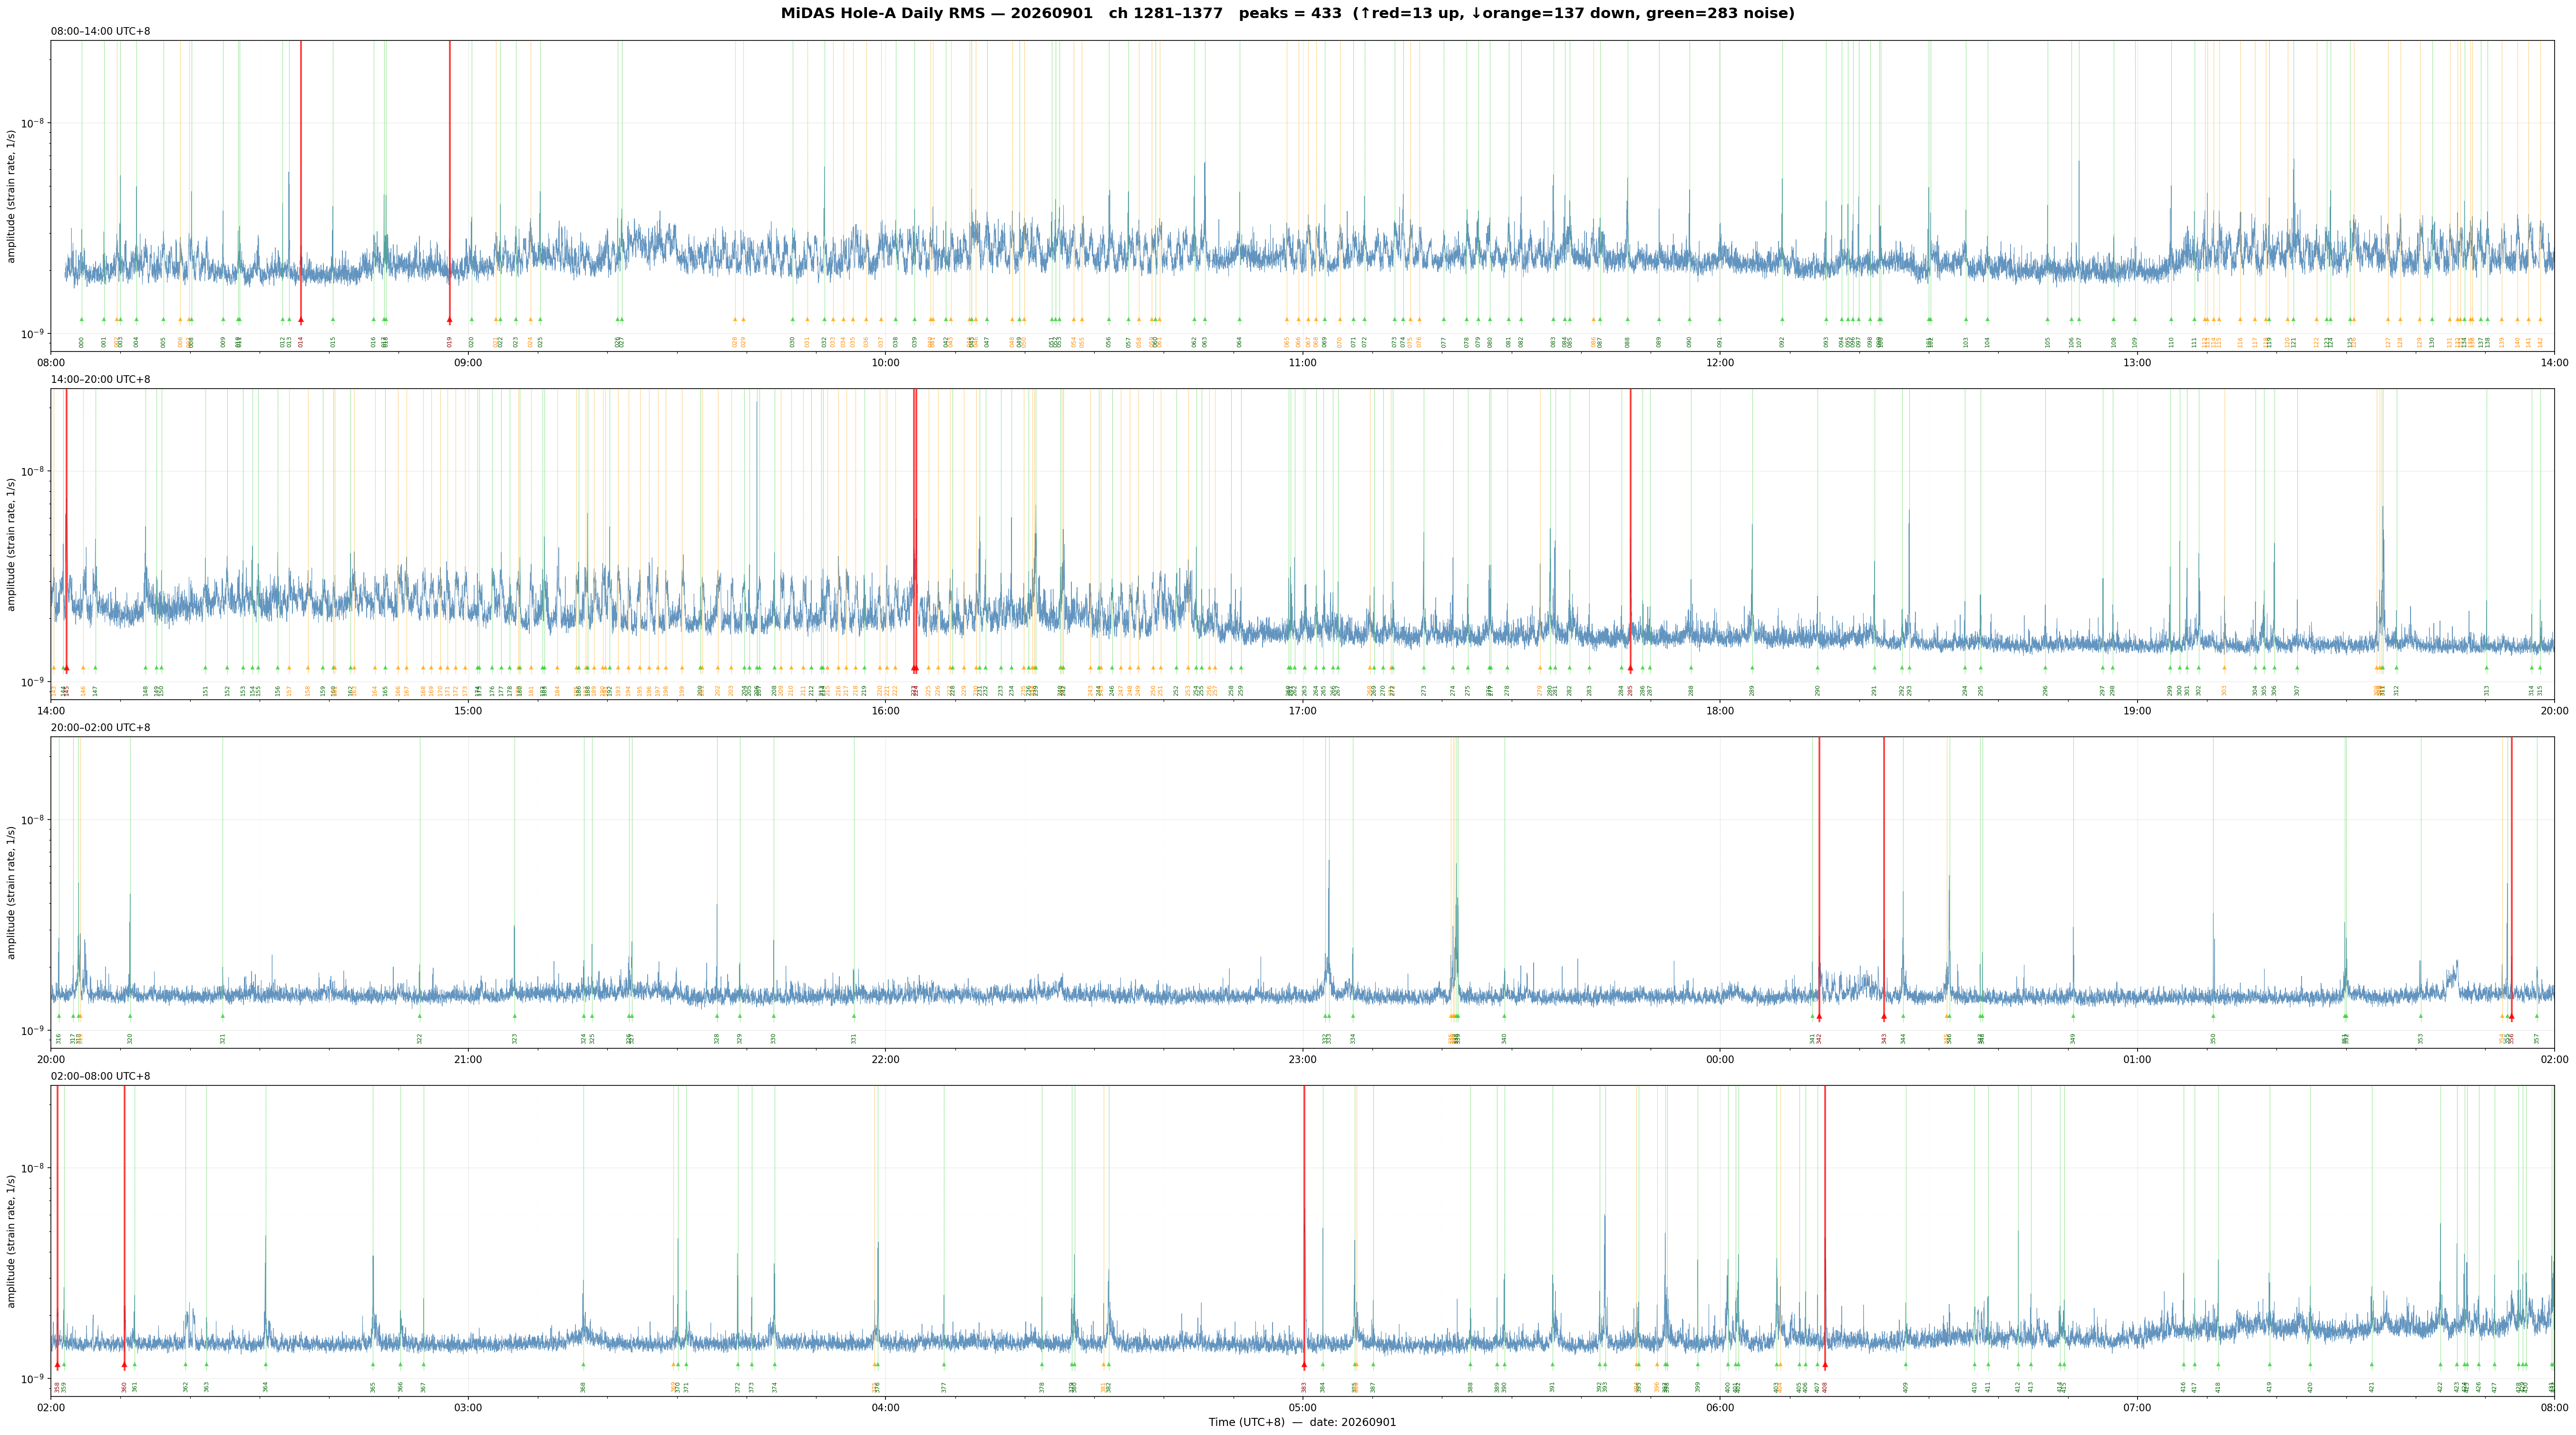
Task: Pick the green noise marker labeled 377
Action: 943,1364
